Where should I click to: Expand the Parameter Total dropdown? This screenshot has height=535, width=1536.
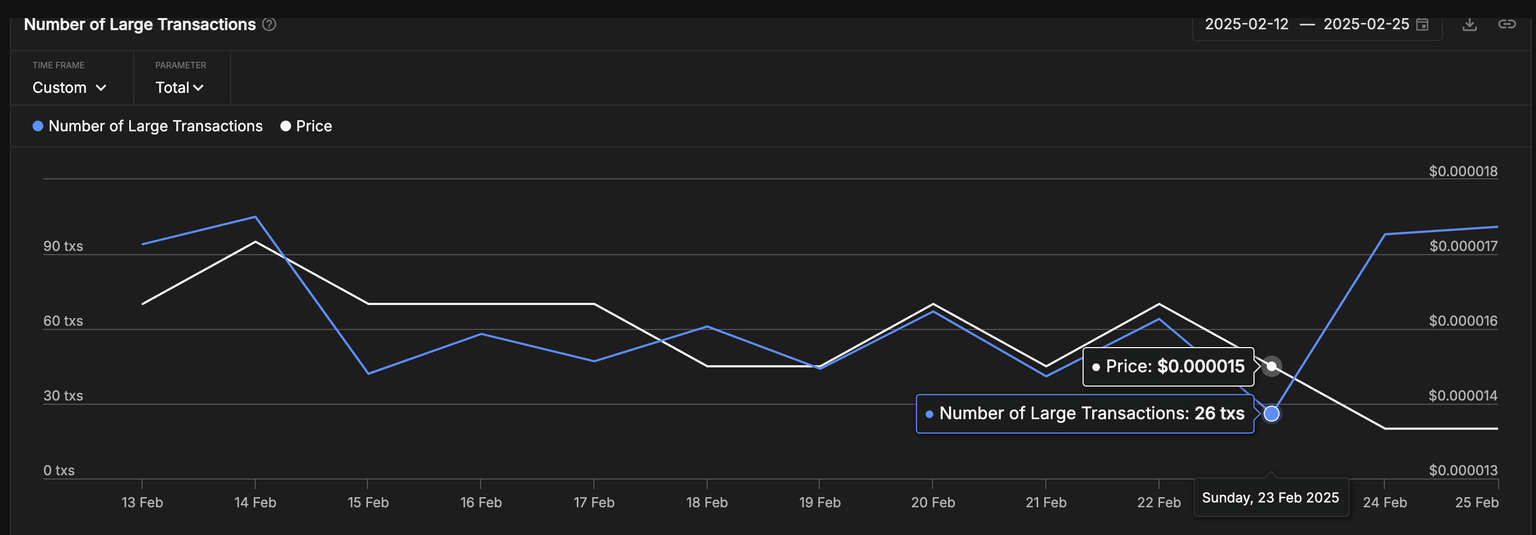pyautogui.click(x=180, y=88)
